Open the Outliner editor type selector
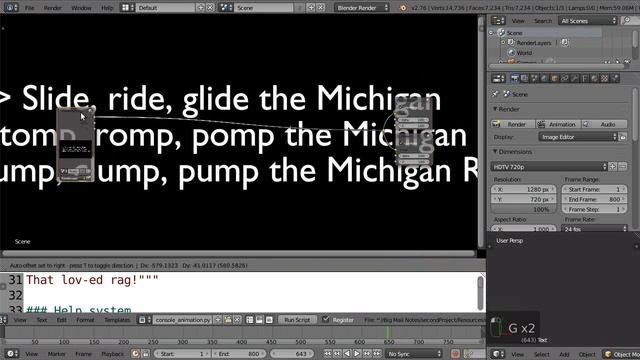640x360 pixels. 498,20
